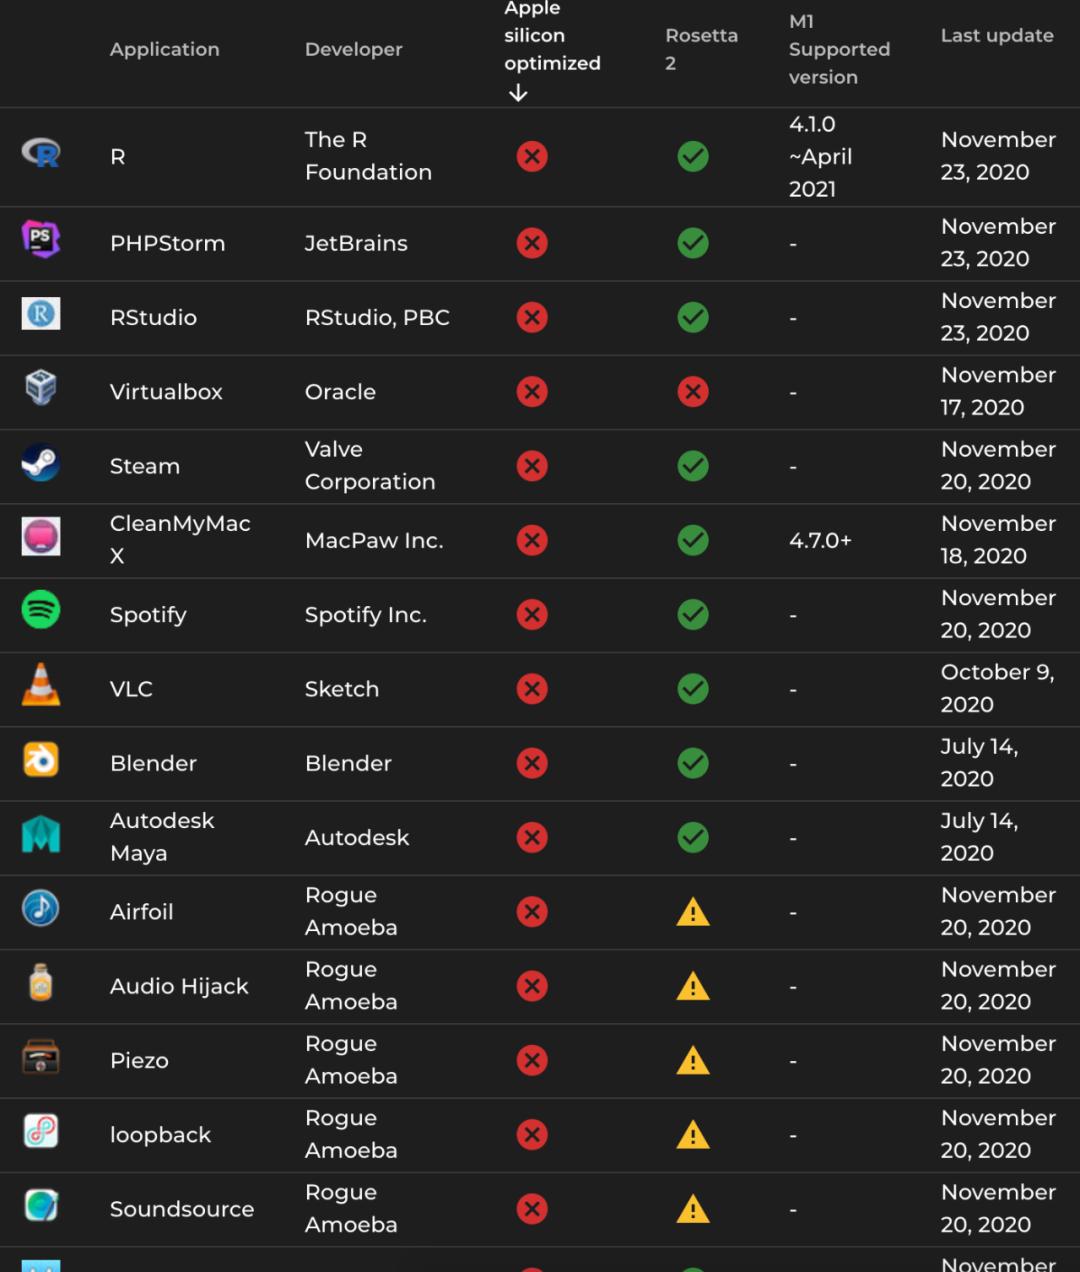Screen dimensions: 1080x1272
Task: Click the Blender app icon
Action: pyautogui.click(x=41, y=760)
